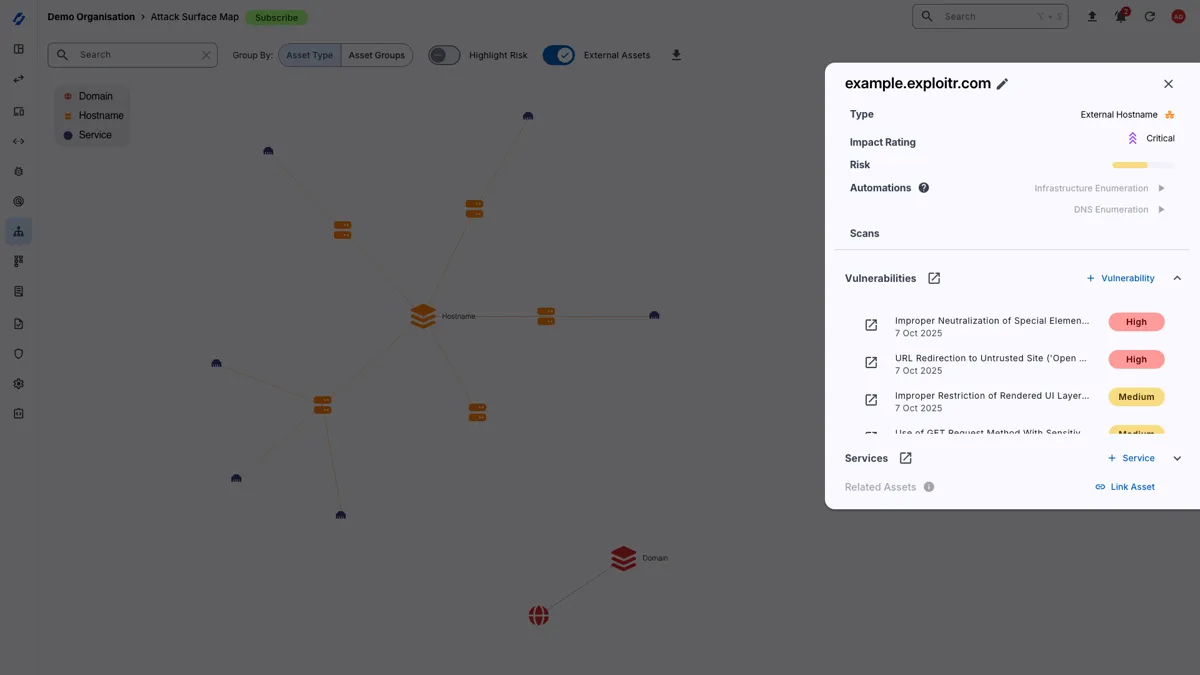Click the notifications bell icon
This screenshot has height=675, width=1200.
coord(1120,16)
